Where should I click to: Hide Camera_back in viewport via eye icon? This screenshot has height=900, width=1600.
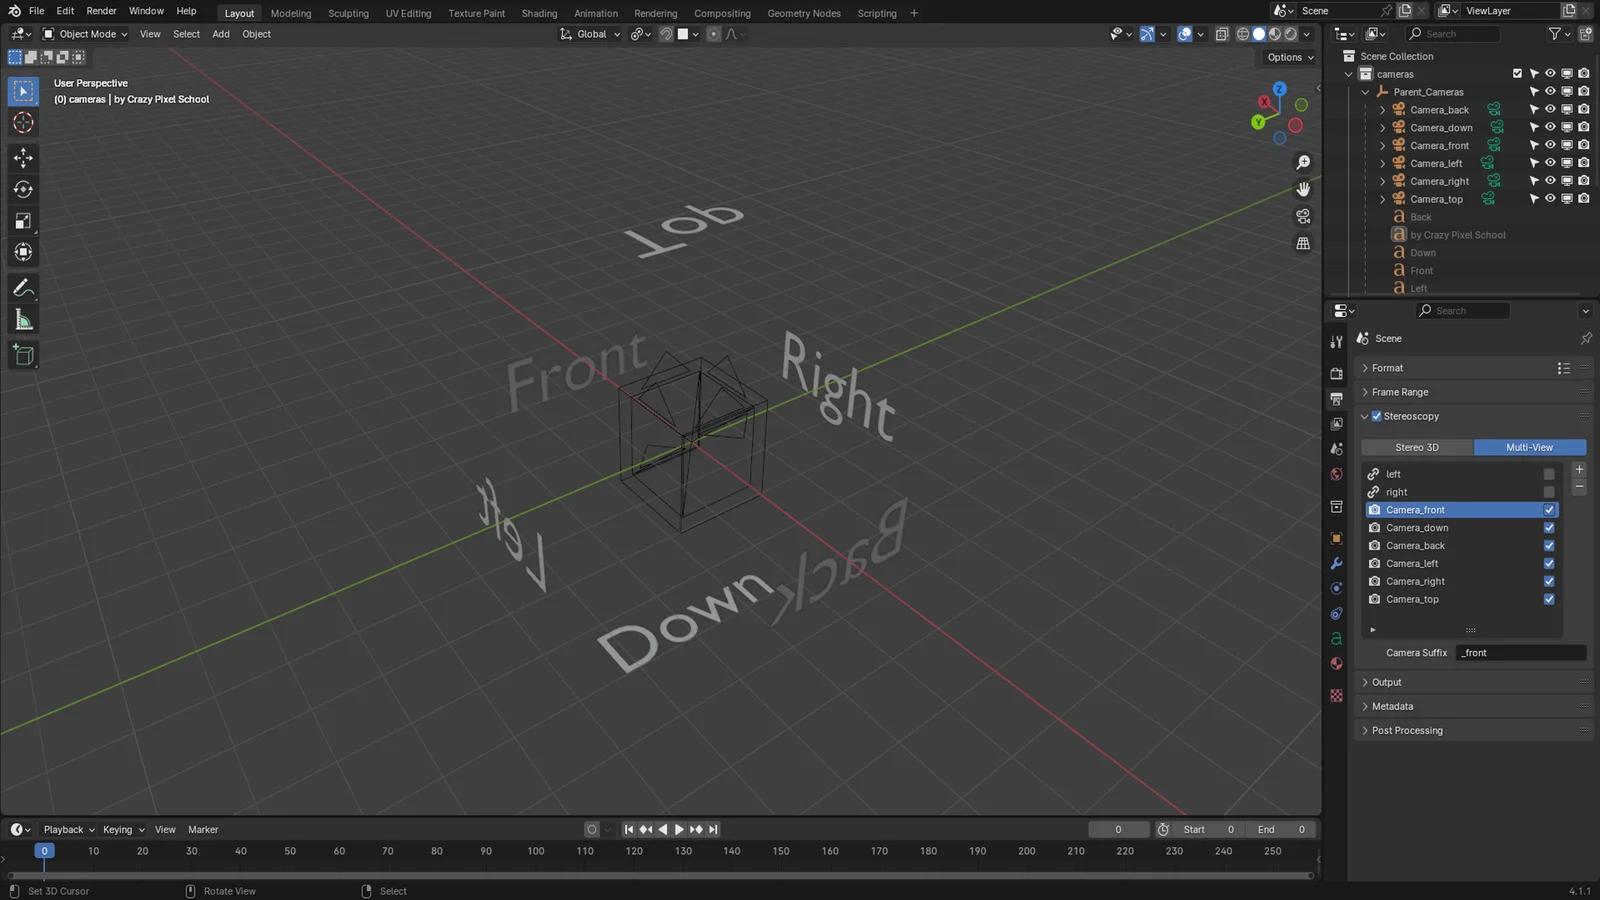click(x=1550, y=110)
